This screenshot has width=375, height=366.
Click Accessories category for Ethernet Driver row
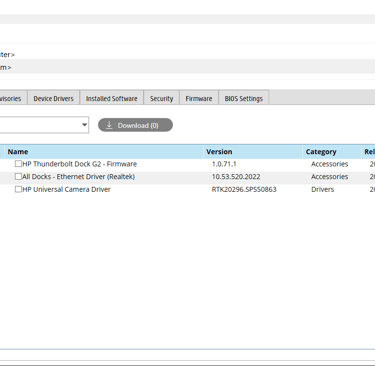coord(330,177)
